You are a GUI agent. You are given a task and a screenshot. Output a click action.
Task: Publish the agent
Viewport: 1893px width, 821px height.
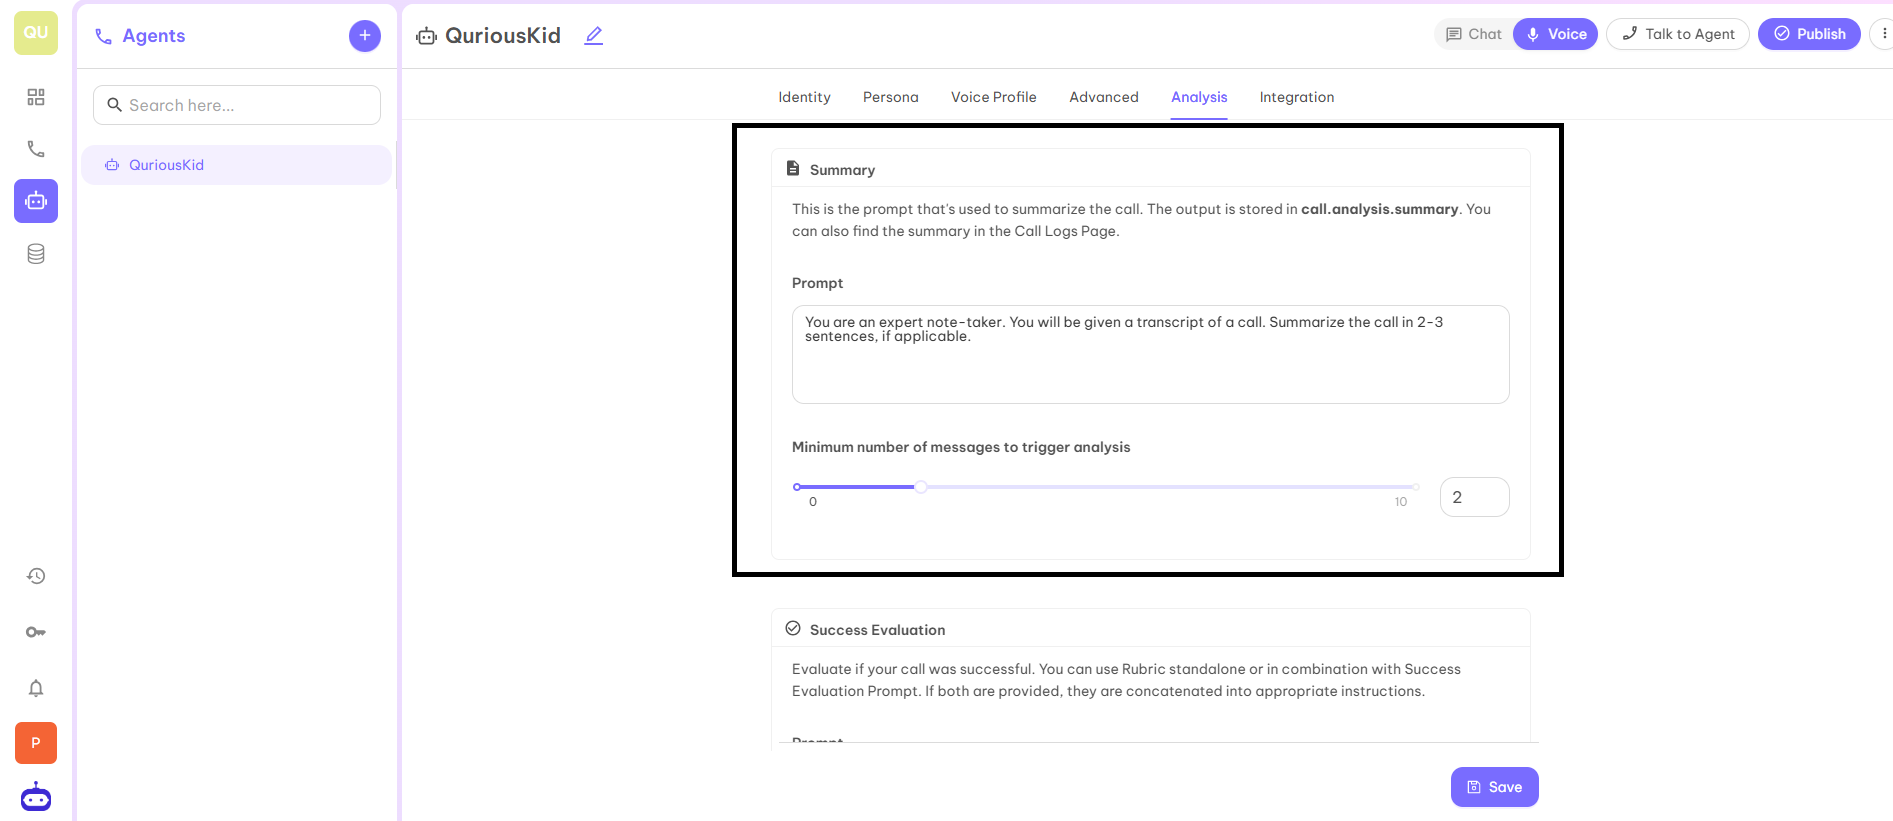click(x=1809, y=34)
